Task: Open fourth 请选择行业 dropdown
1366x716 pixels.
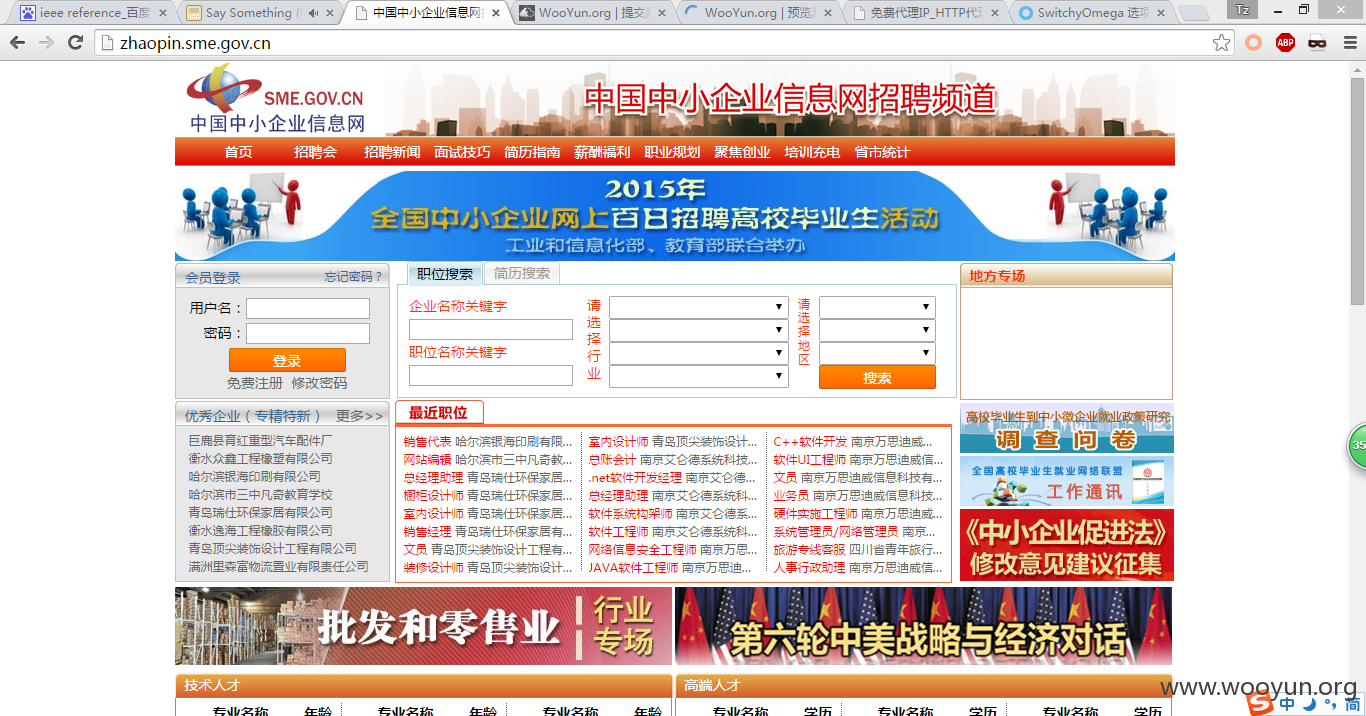Action: pyautogui.click(x=699, y=376)
